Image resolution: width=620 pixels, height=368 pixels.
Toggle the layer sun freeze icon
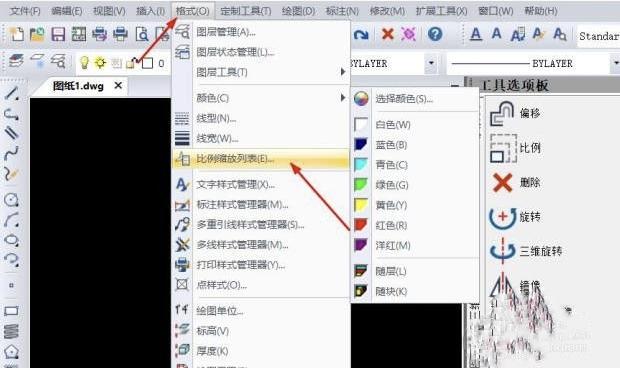[x=100, y=62]
